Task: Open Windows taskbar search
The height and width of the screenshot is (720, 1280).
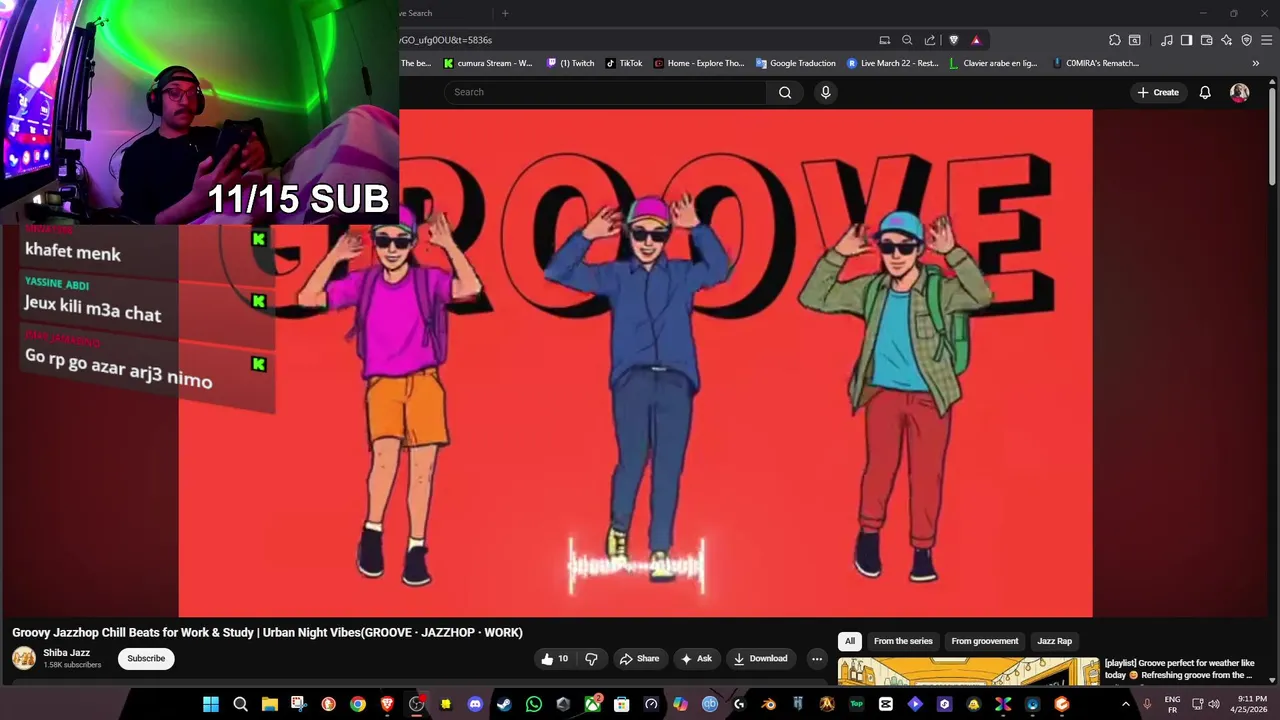Action: [x=240, y=704]
